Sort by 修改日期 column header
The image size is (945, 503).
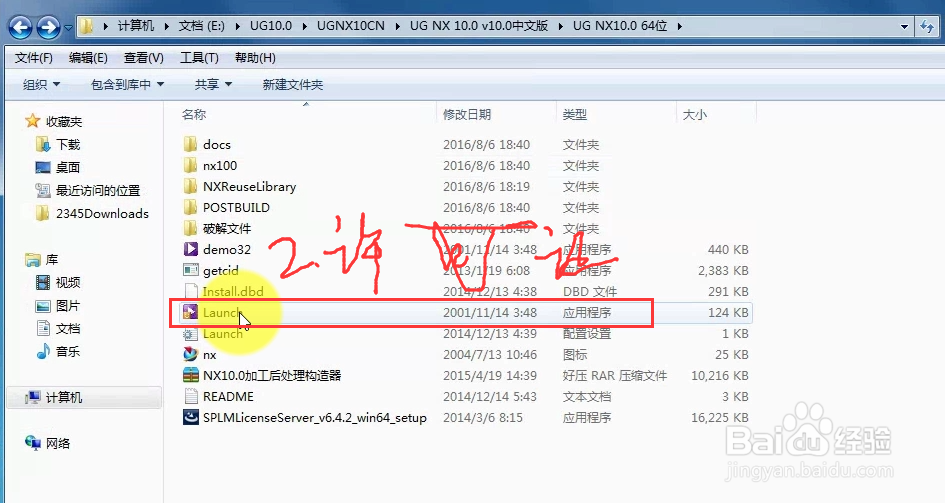click(467, 114)
